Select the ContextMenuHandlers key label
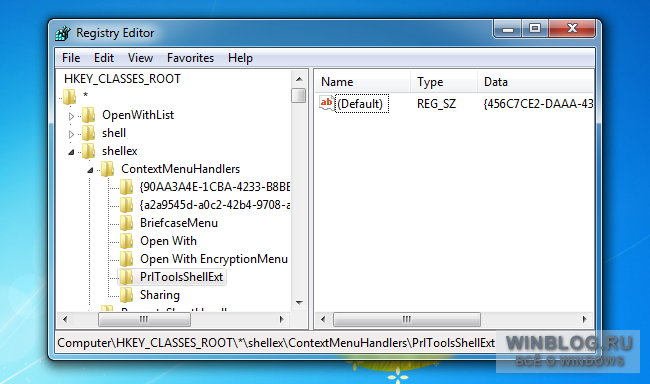Viewport: 650px width, 384px height. point(180,169)
